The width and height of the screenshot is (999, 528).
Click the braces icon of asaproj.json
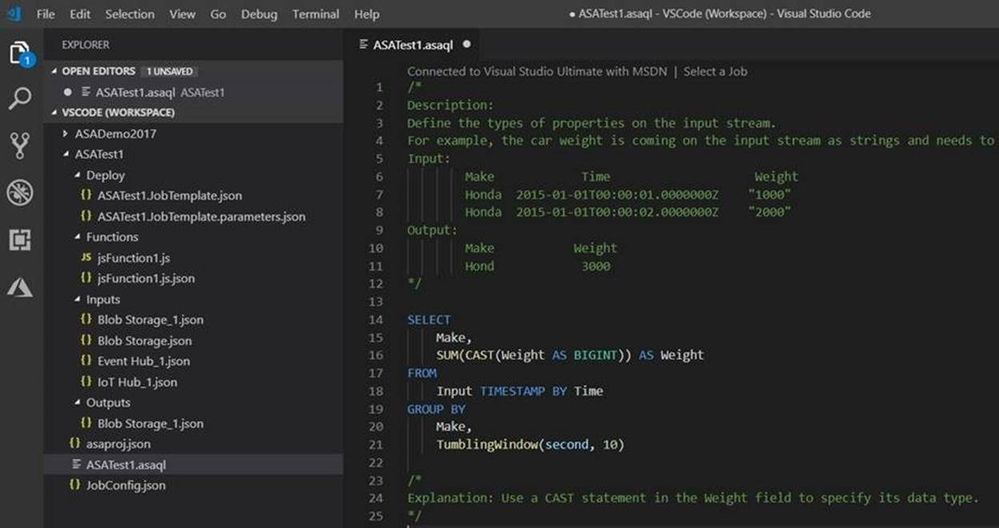[75, 444]
